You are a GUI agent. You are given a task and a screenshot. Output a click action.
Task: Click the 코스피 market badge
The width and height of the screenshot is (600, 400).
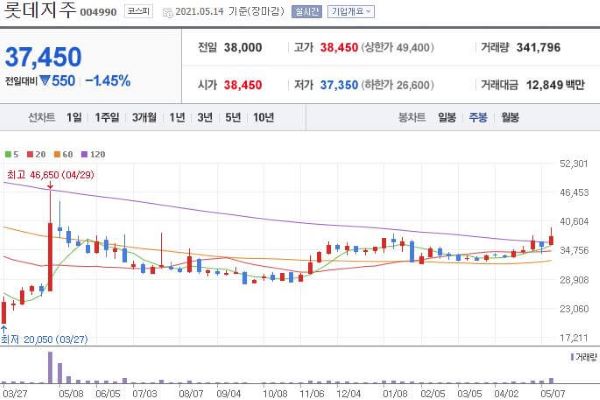[x=139, y=11]
